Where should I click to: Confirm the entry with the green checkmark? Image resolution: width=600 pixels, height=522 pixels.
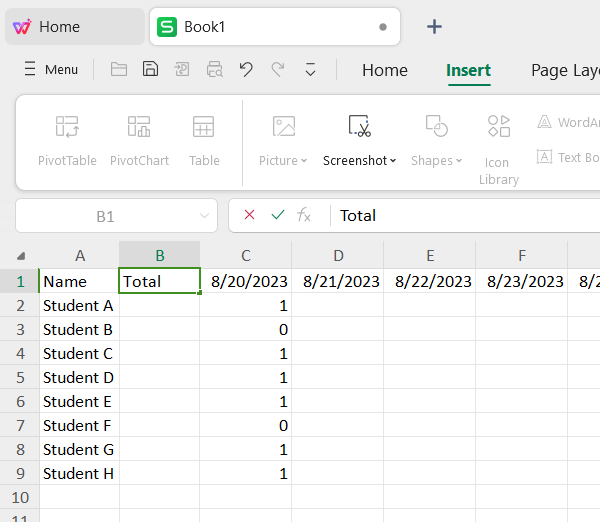tap(277, 215)
